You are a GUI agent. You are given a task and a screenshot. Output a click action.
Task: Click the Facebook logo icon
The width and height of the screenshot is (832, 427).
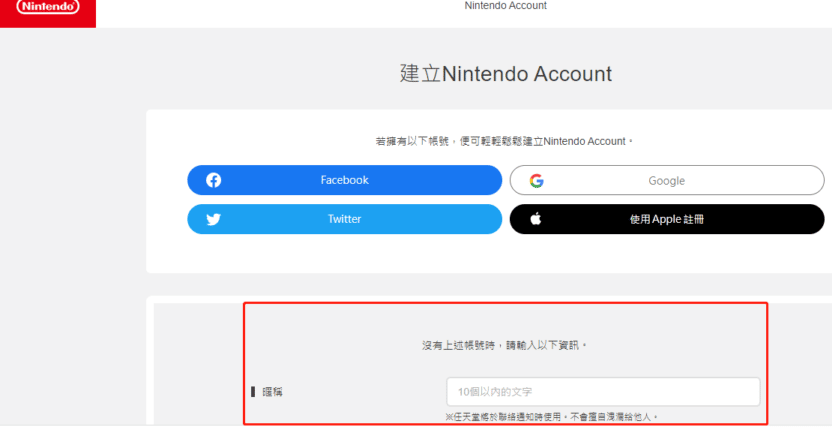pyautogui.click(x=213, y=180)
